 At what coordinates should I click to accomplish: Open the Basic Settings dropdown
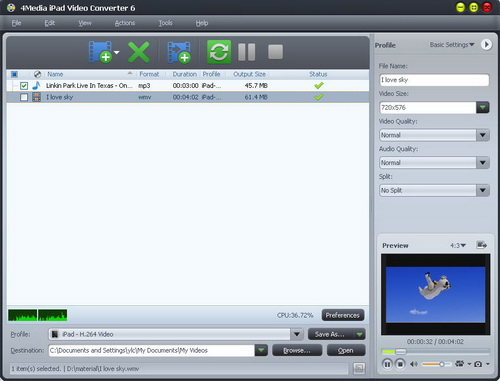452,45
